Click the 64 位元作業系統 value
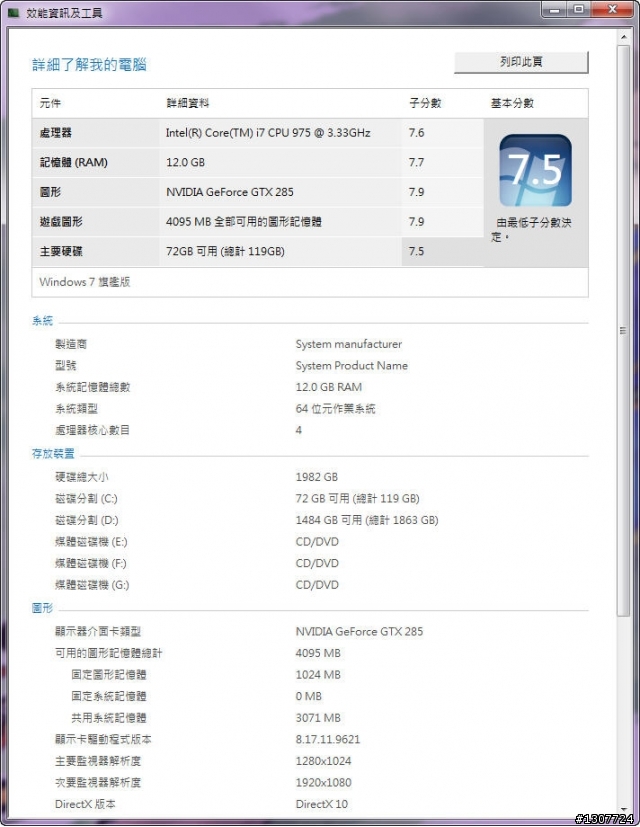 click(x=336, y=409)
